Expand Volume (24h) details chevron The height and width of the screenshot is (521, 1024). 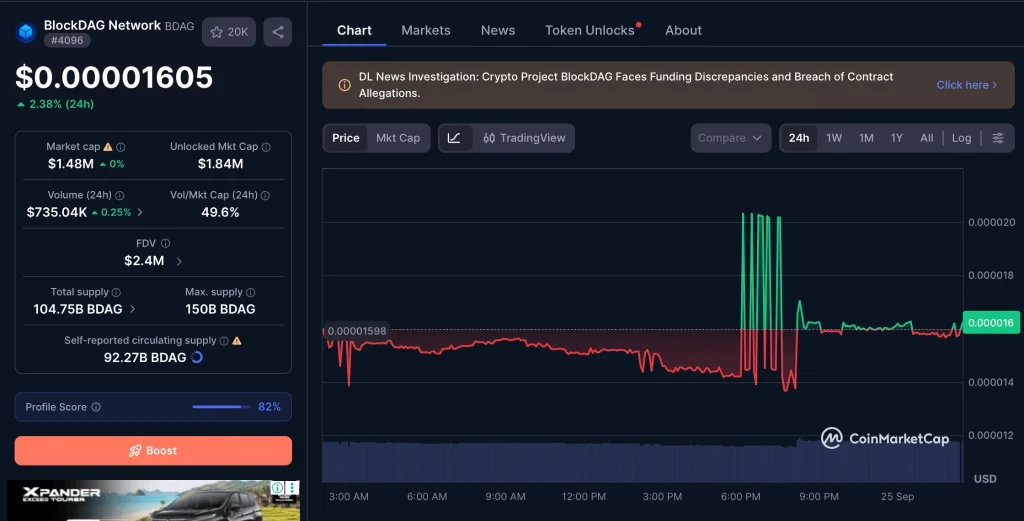(140, 212)
